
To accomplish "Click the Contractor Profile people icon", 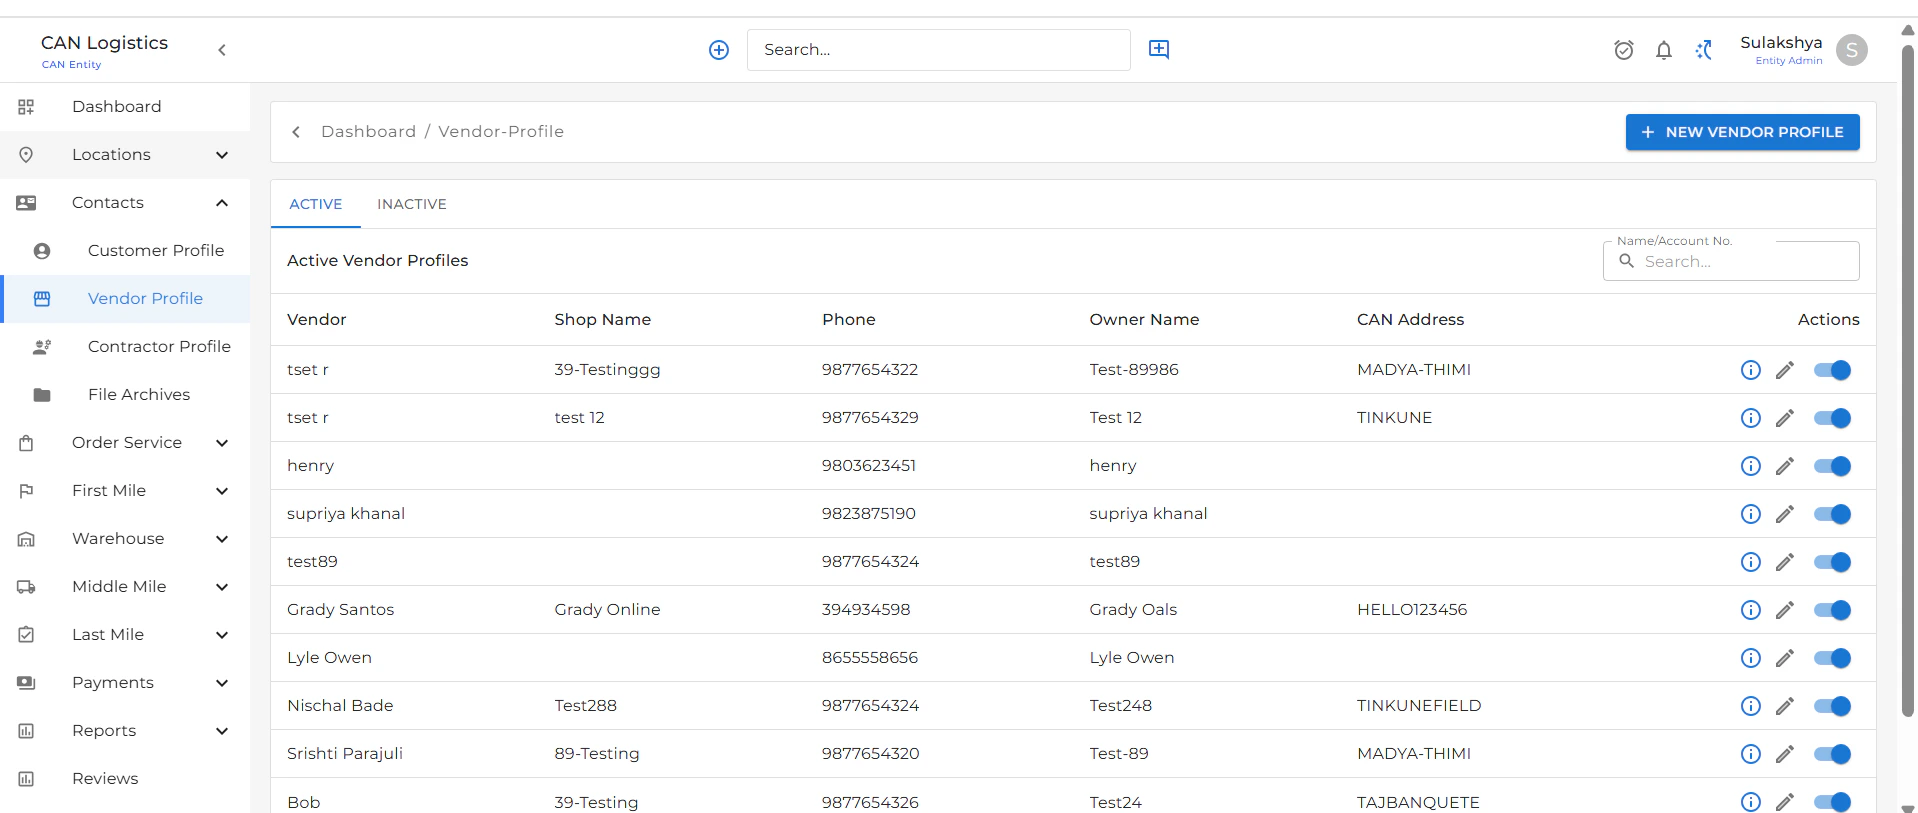I will [x=42, y=347].
